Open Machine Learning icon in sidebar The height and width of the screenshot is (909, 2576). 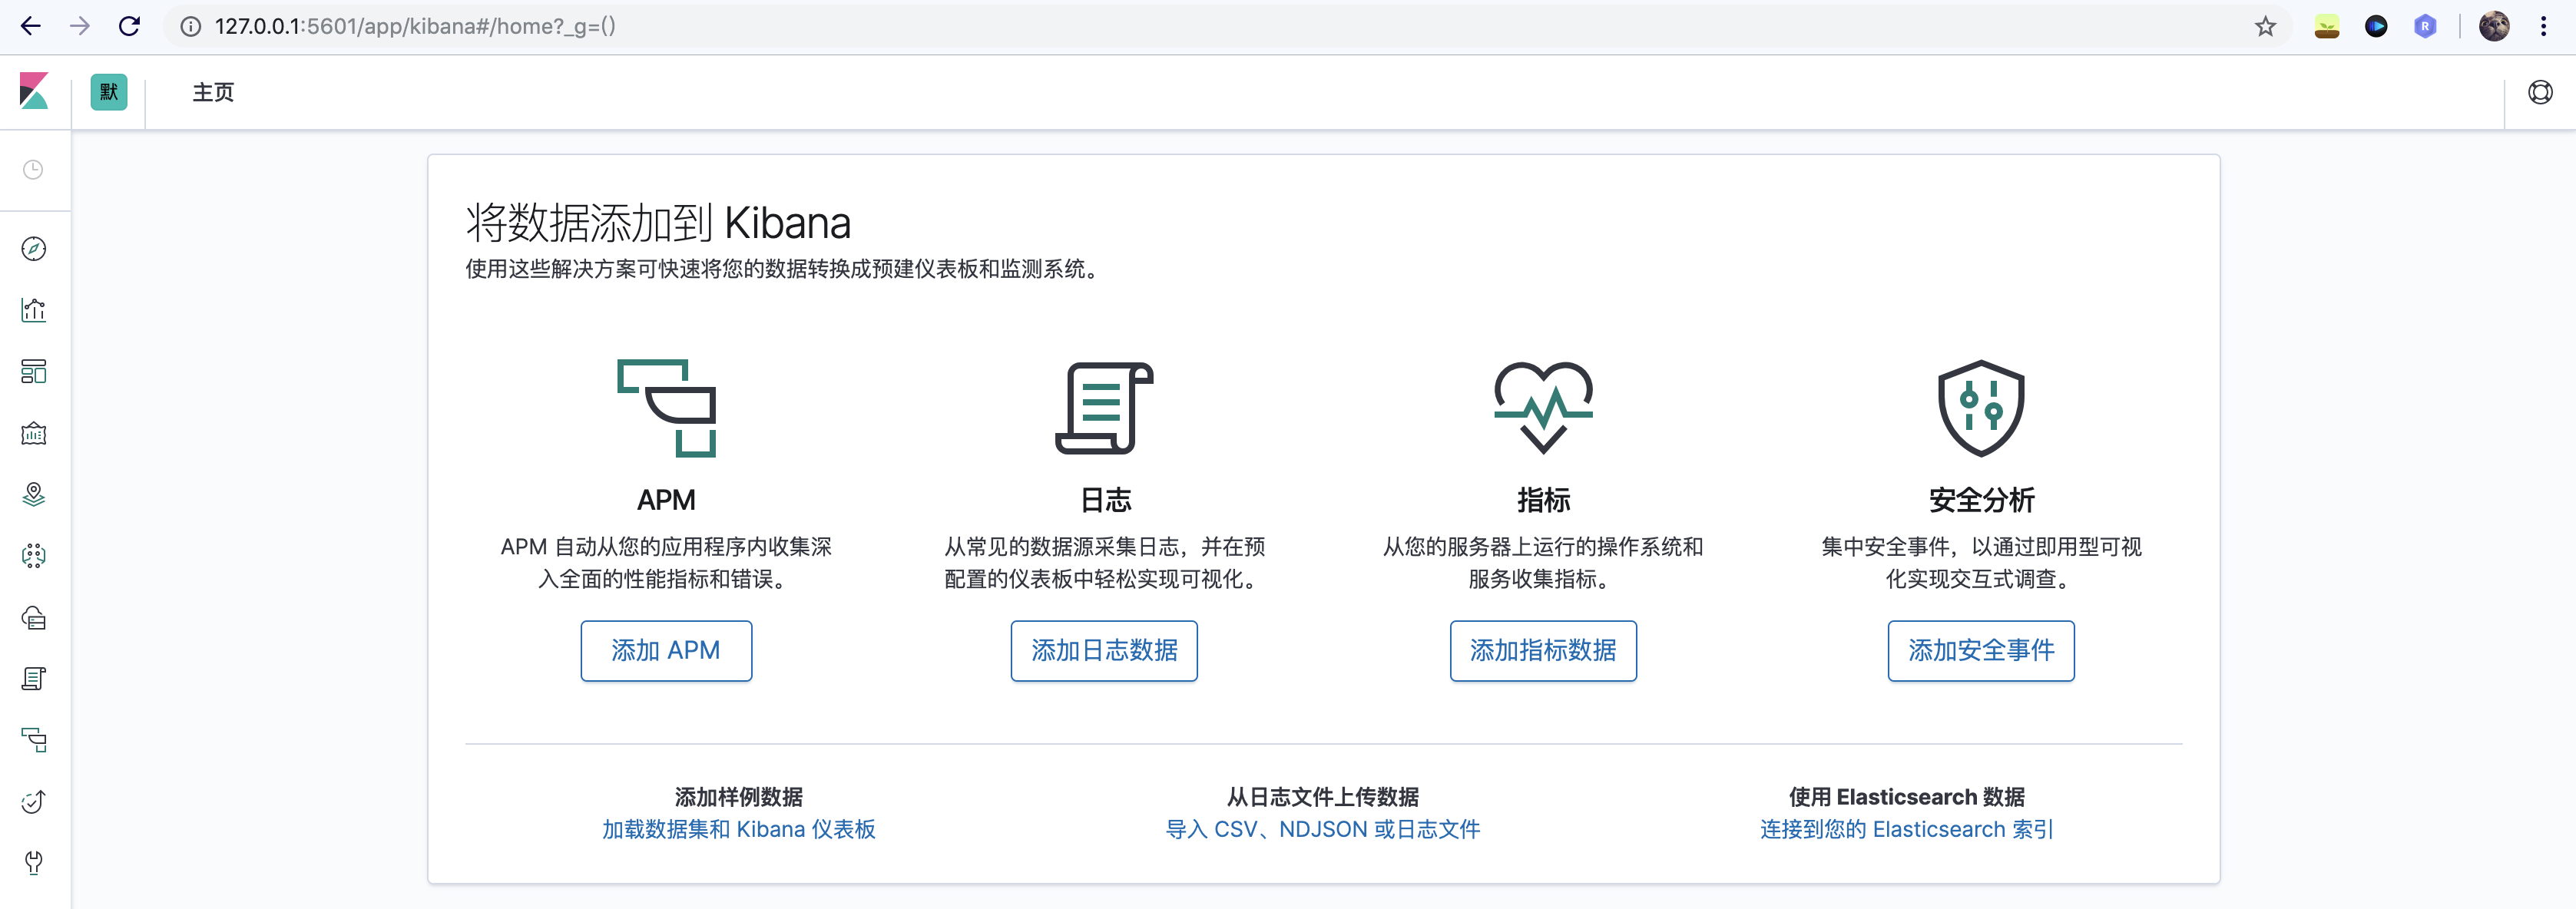pos(34,556)
